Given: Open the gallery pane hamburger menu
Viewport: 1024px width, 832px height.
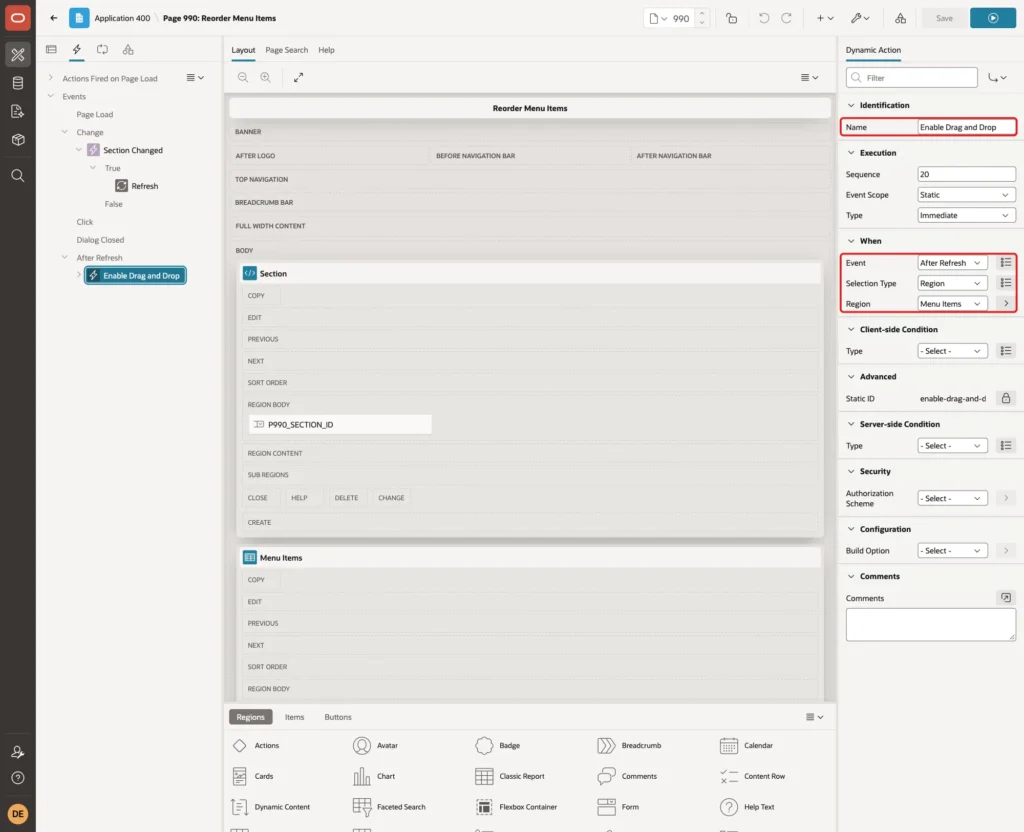Looking at the screenshot, I should pyautogui.click(x=814, y=717).
